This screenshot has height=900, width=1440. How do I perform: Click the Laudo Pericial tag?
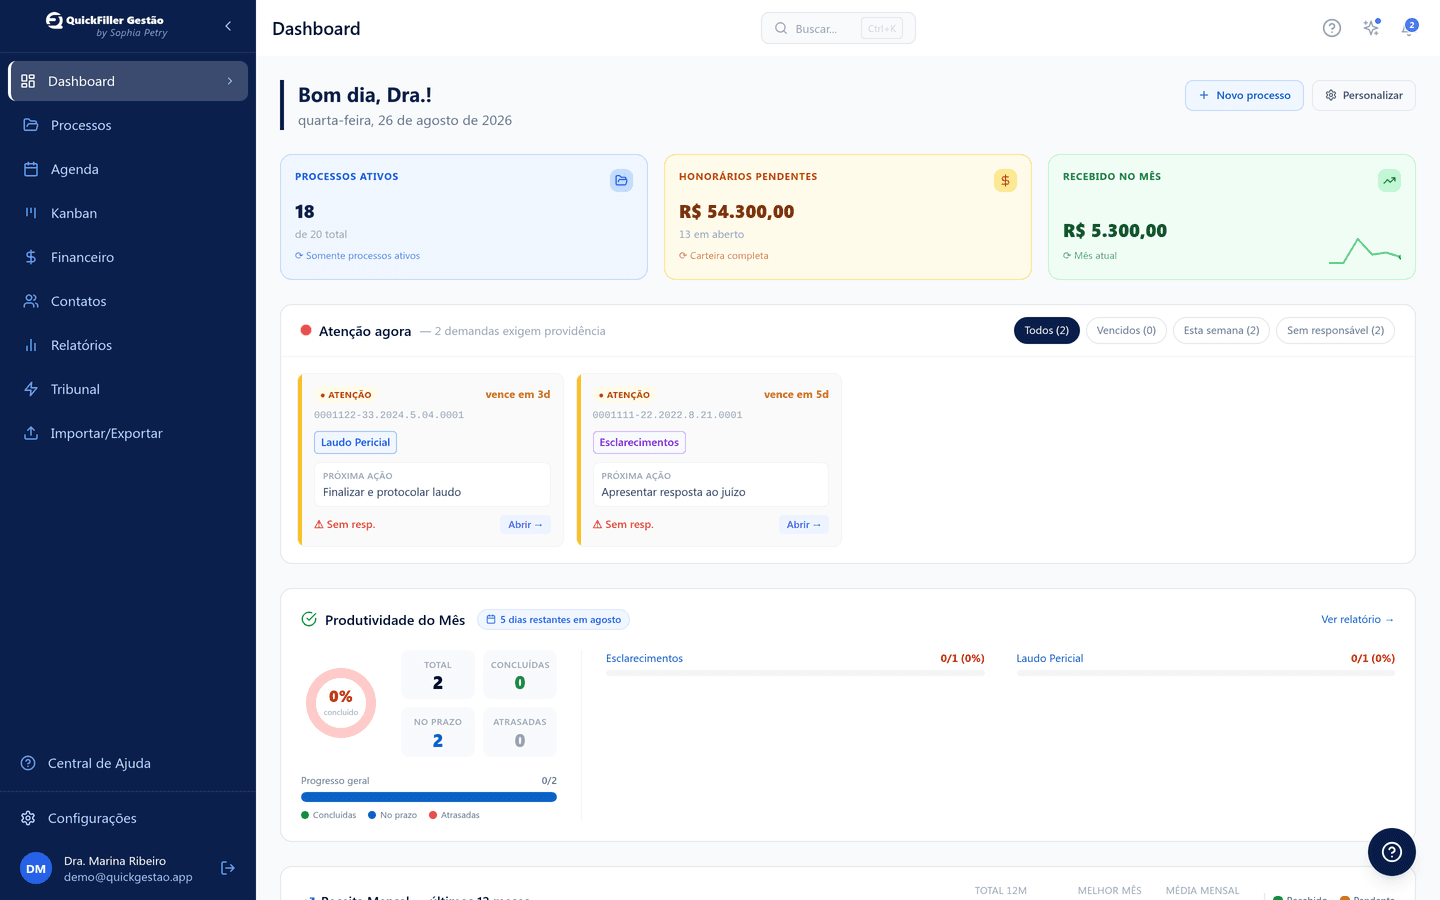355,442
